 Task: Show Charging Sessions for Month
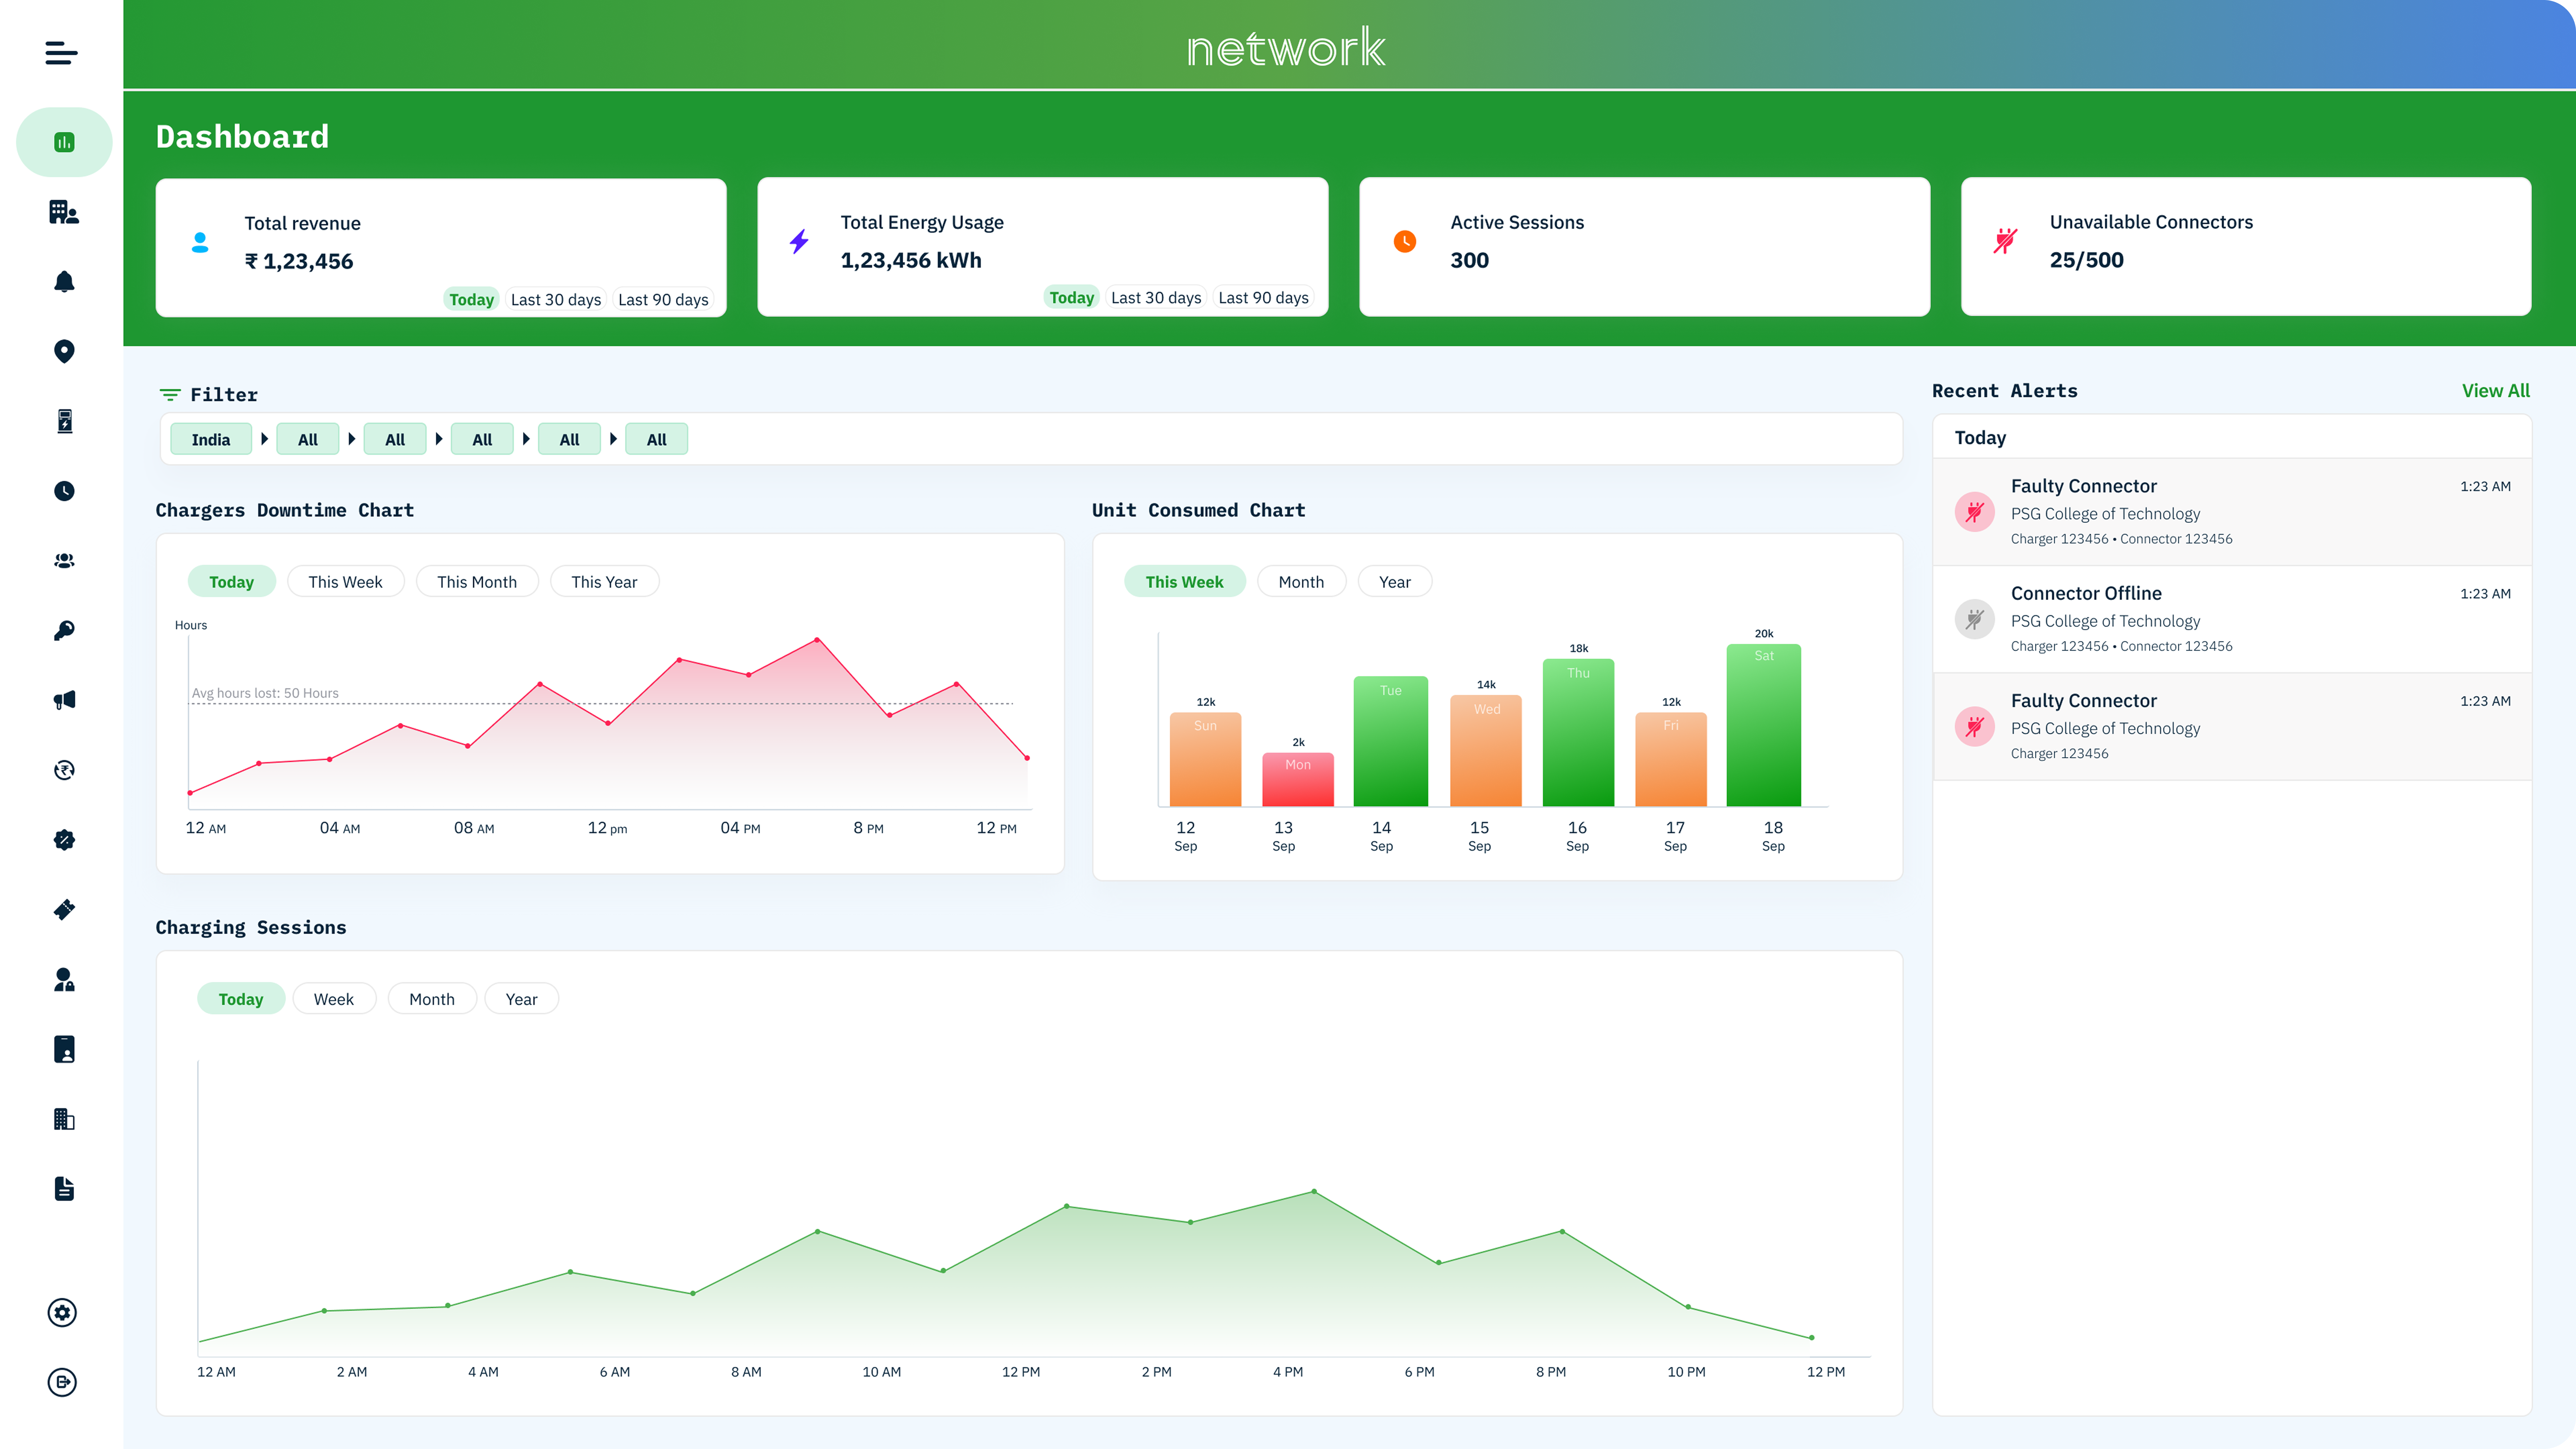pyautogui.click(x=432, y=998)
